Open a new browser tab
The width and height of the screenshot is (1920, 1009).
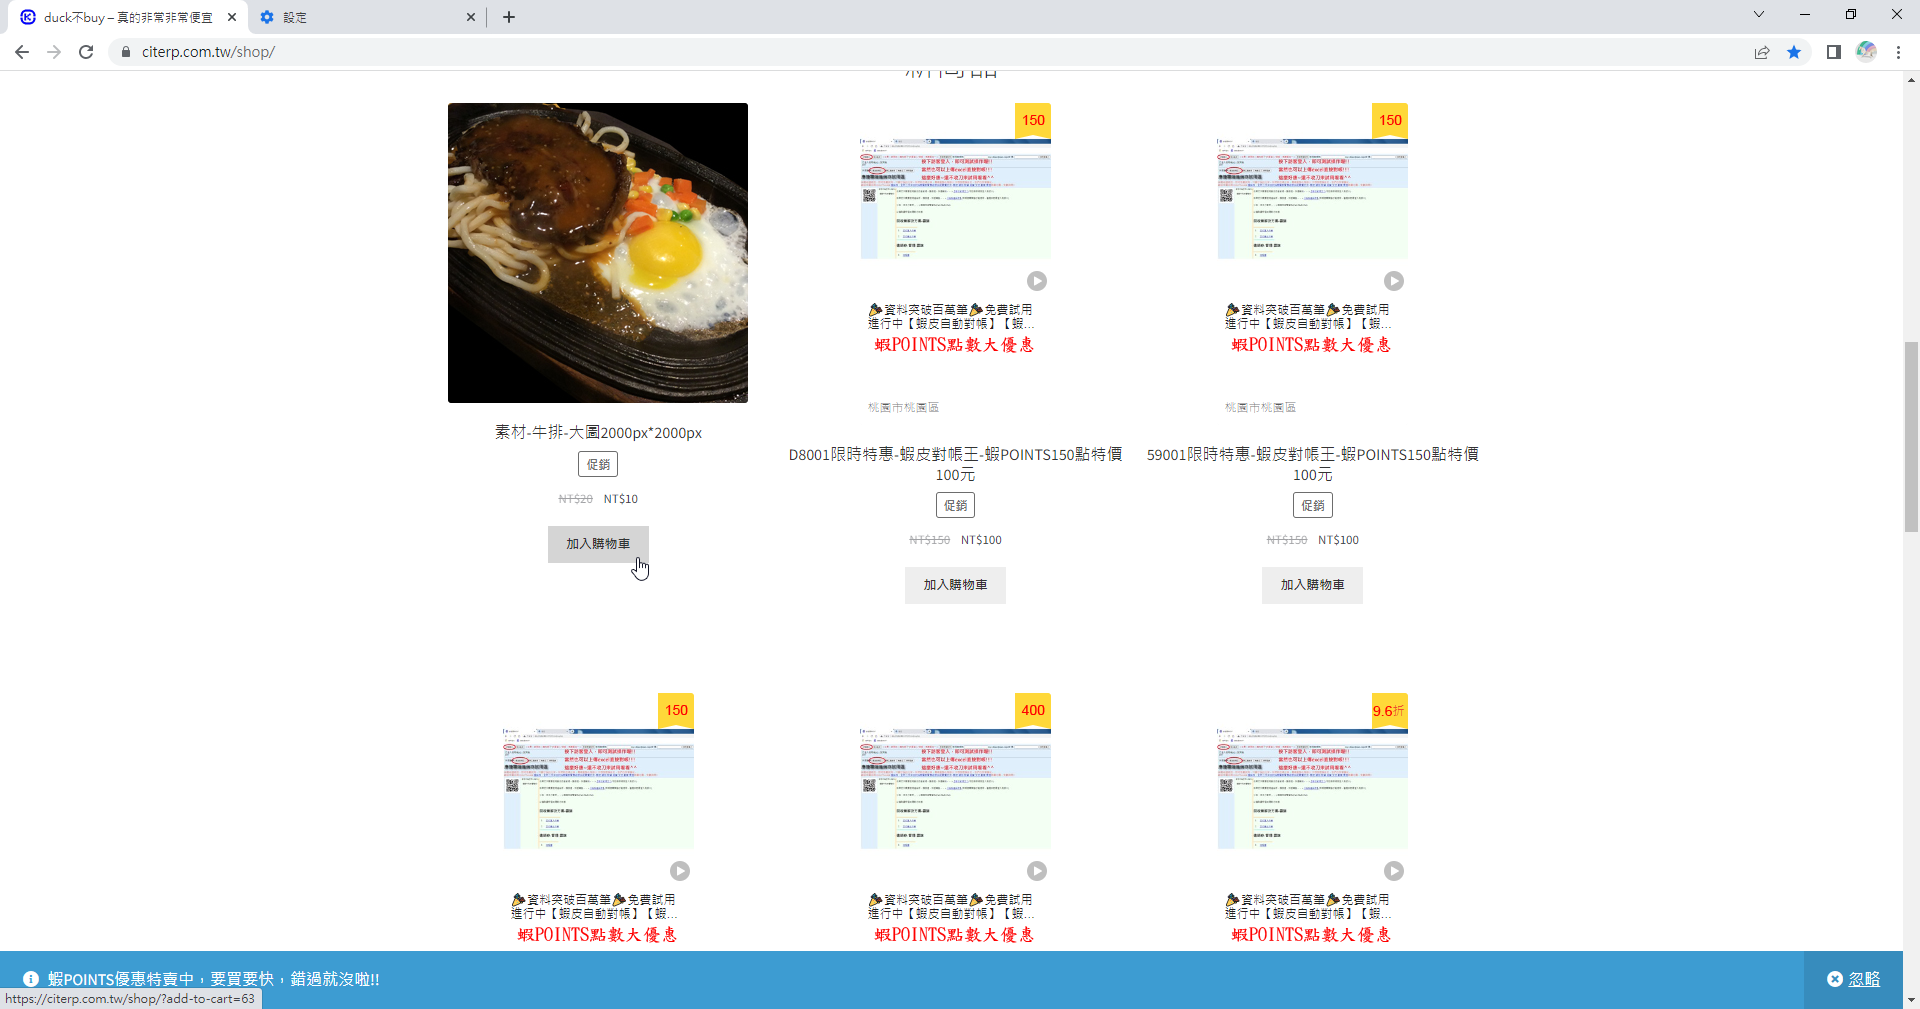point(509,17)
